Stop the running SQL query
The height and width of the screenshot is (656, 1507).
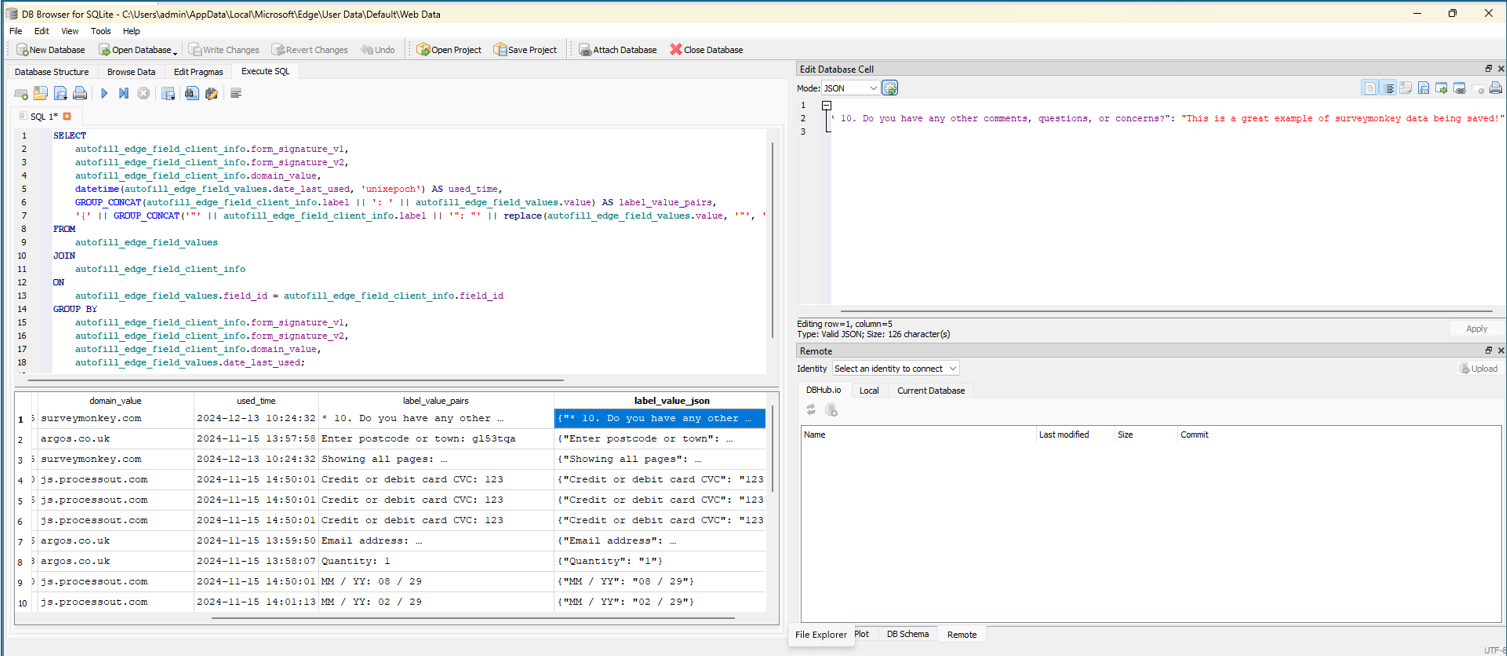143,93
